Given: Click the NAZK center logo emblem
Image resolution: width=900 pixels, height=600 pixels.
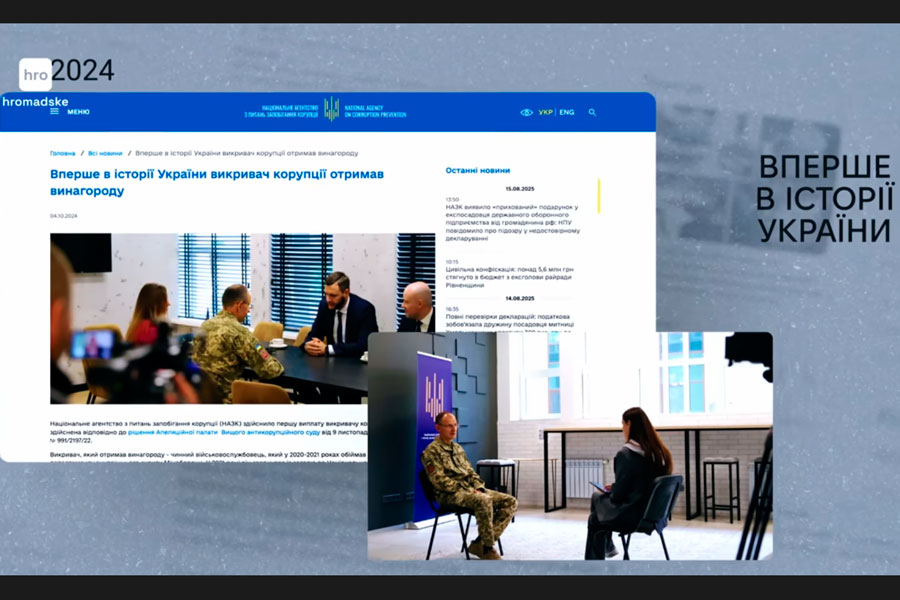Looking at the screenshot, I should pyautogui.click(x=331, y=109).
